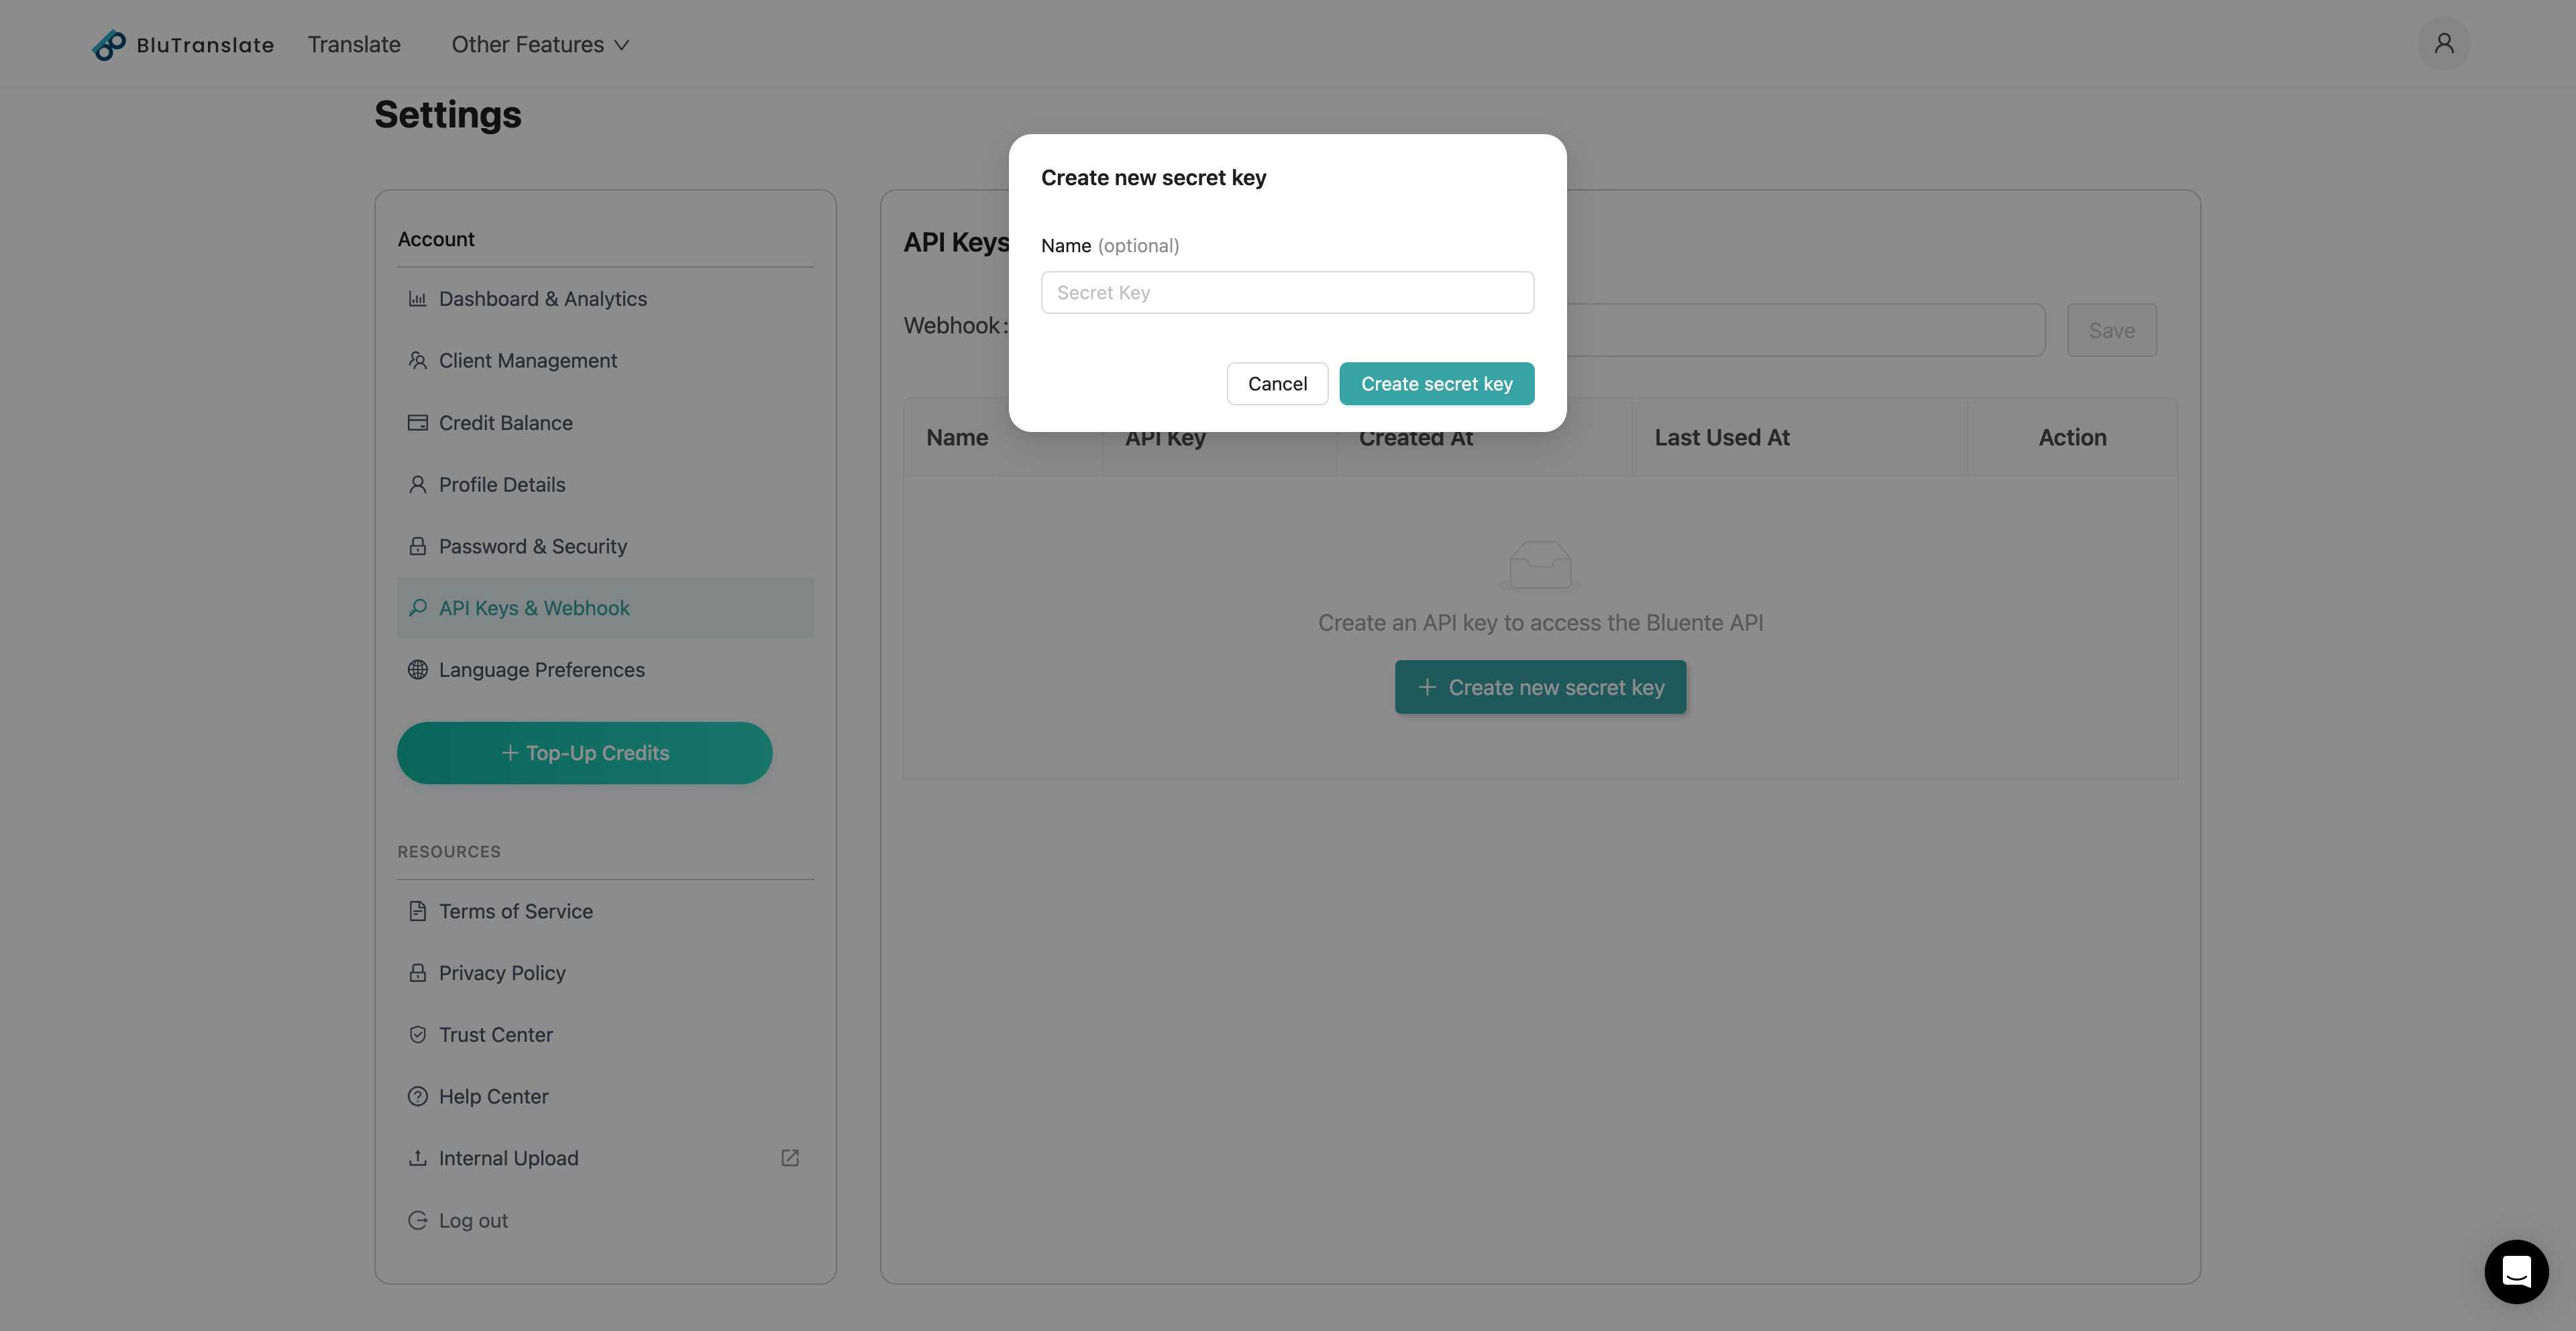The height and width of the screenshot is (1331, 2576).
Task: Click the Language Preferences globe icon
Action: (x=419, y=669)
